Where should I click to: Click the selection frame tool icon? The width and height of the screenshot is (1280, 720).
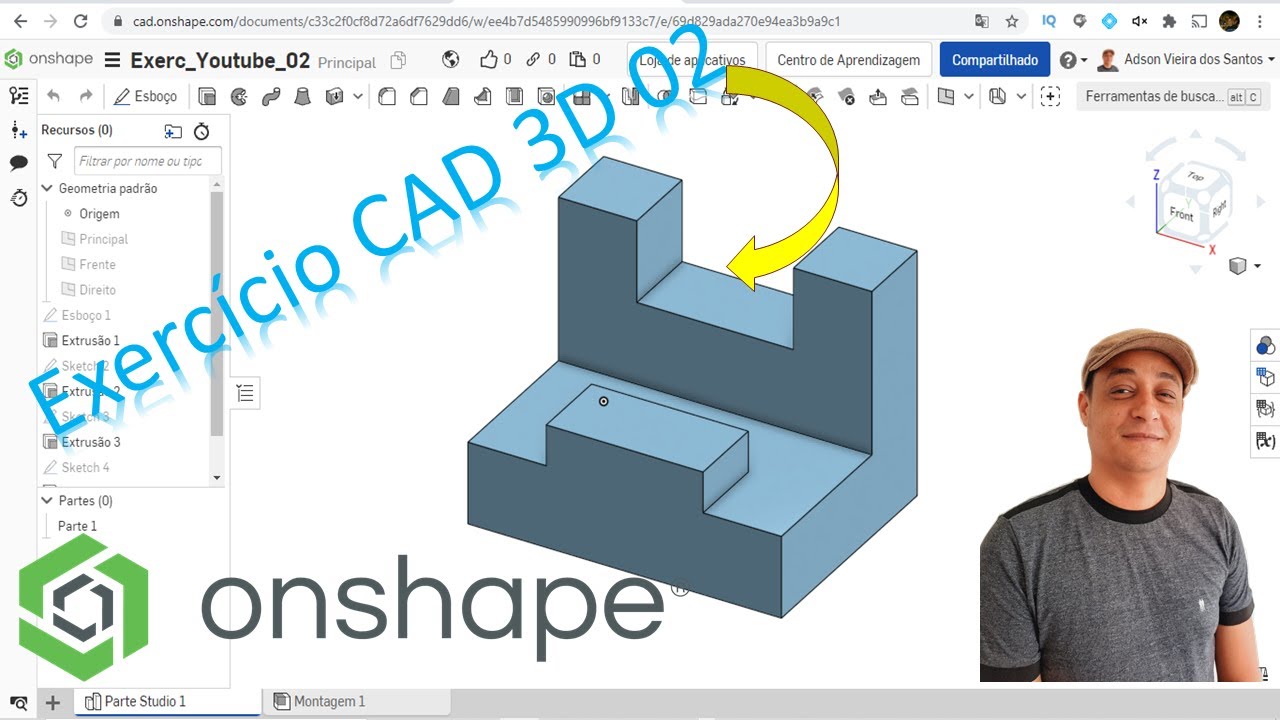click(1049, 96)
